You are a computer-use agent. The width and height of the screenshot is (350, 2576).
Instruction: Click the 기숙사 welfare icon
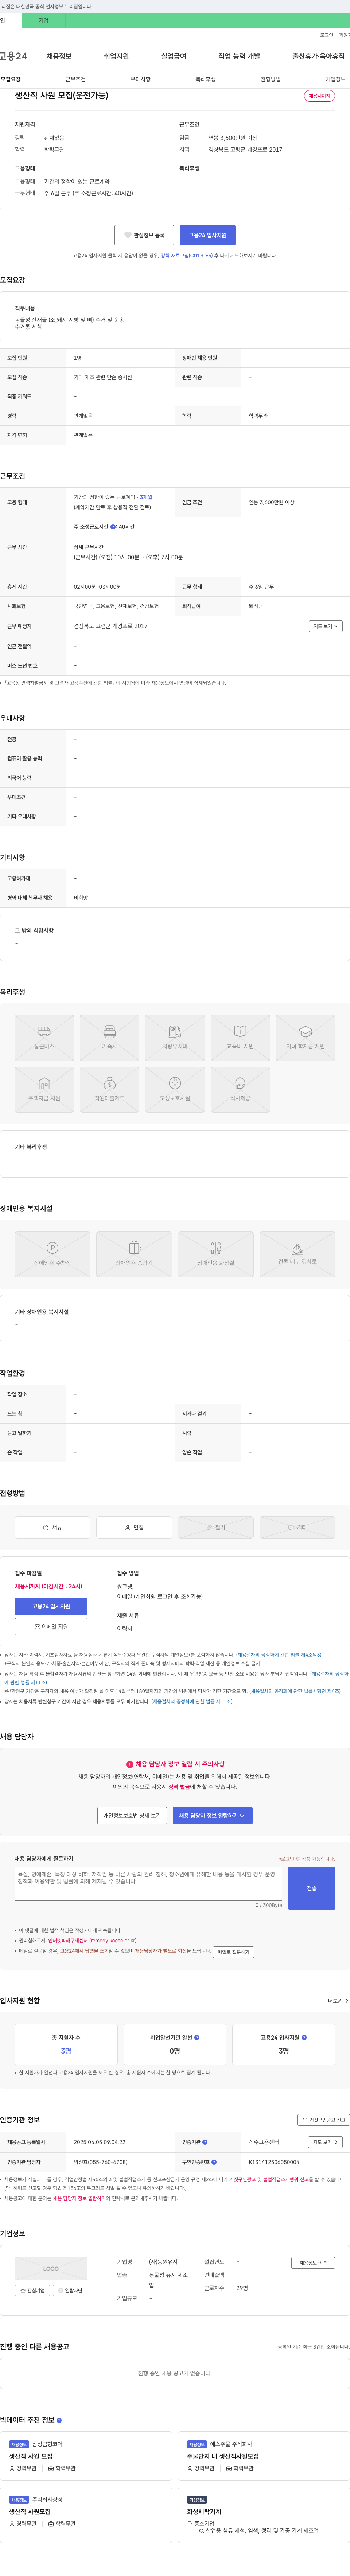pyautogui.click(x=110, y=1037)
